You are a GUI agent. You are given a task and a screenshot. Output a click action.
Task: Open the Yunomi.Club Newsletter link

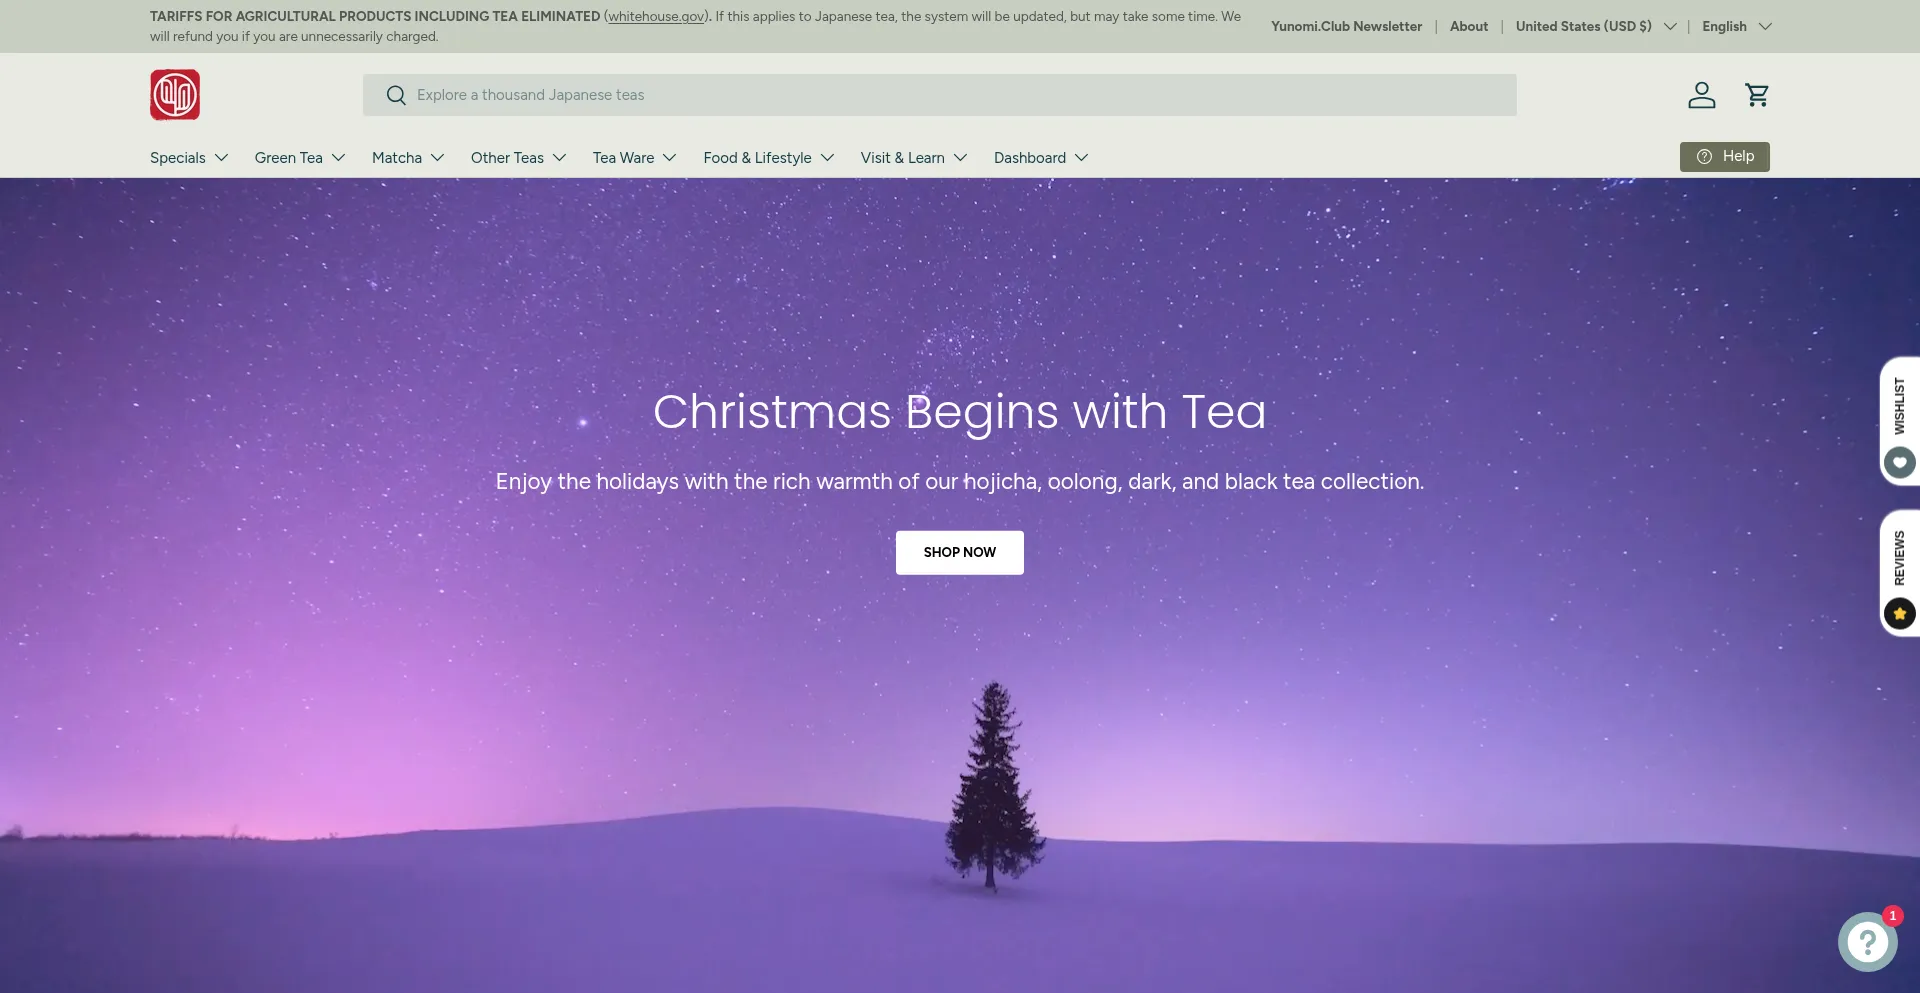click(1346, 27)
